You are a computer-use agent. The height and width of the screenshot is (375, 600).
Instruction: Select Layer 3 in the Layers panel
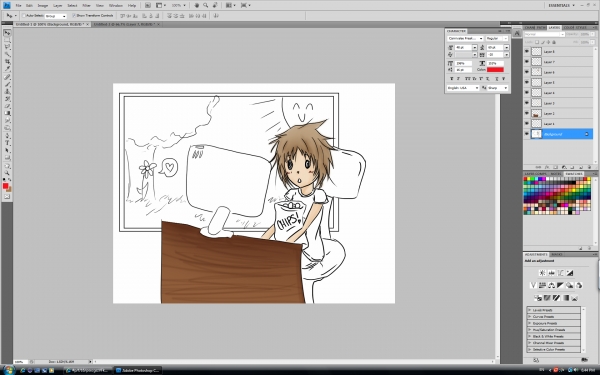click(x=558, y=103)
